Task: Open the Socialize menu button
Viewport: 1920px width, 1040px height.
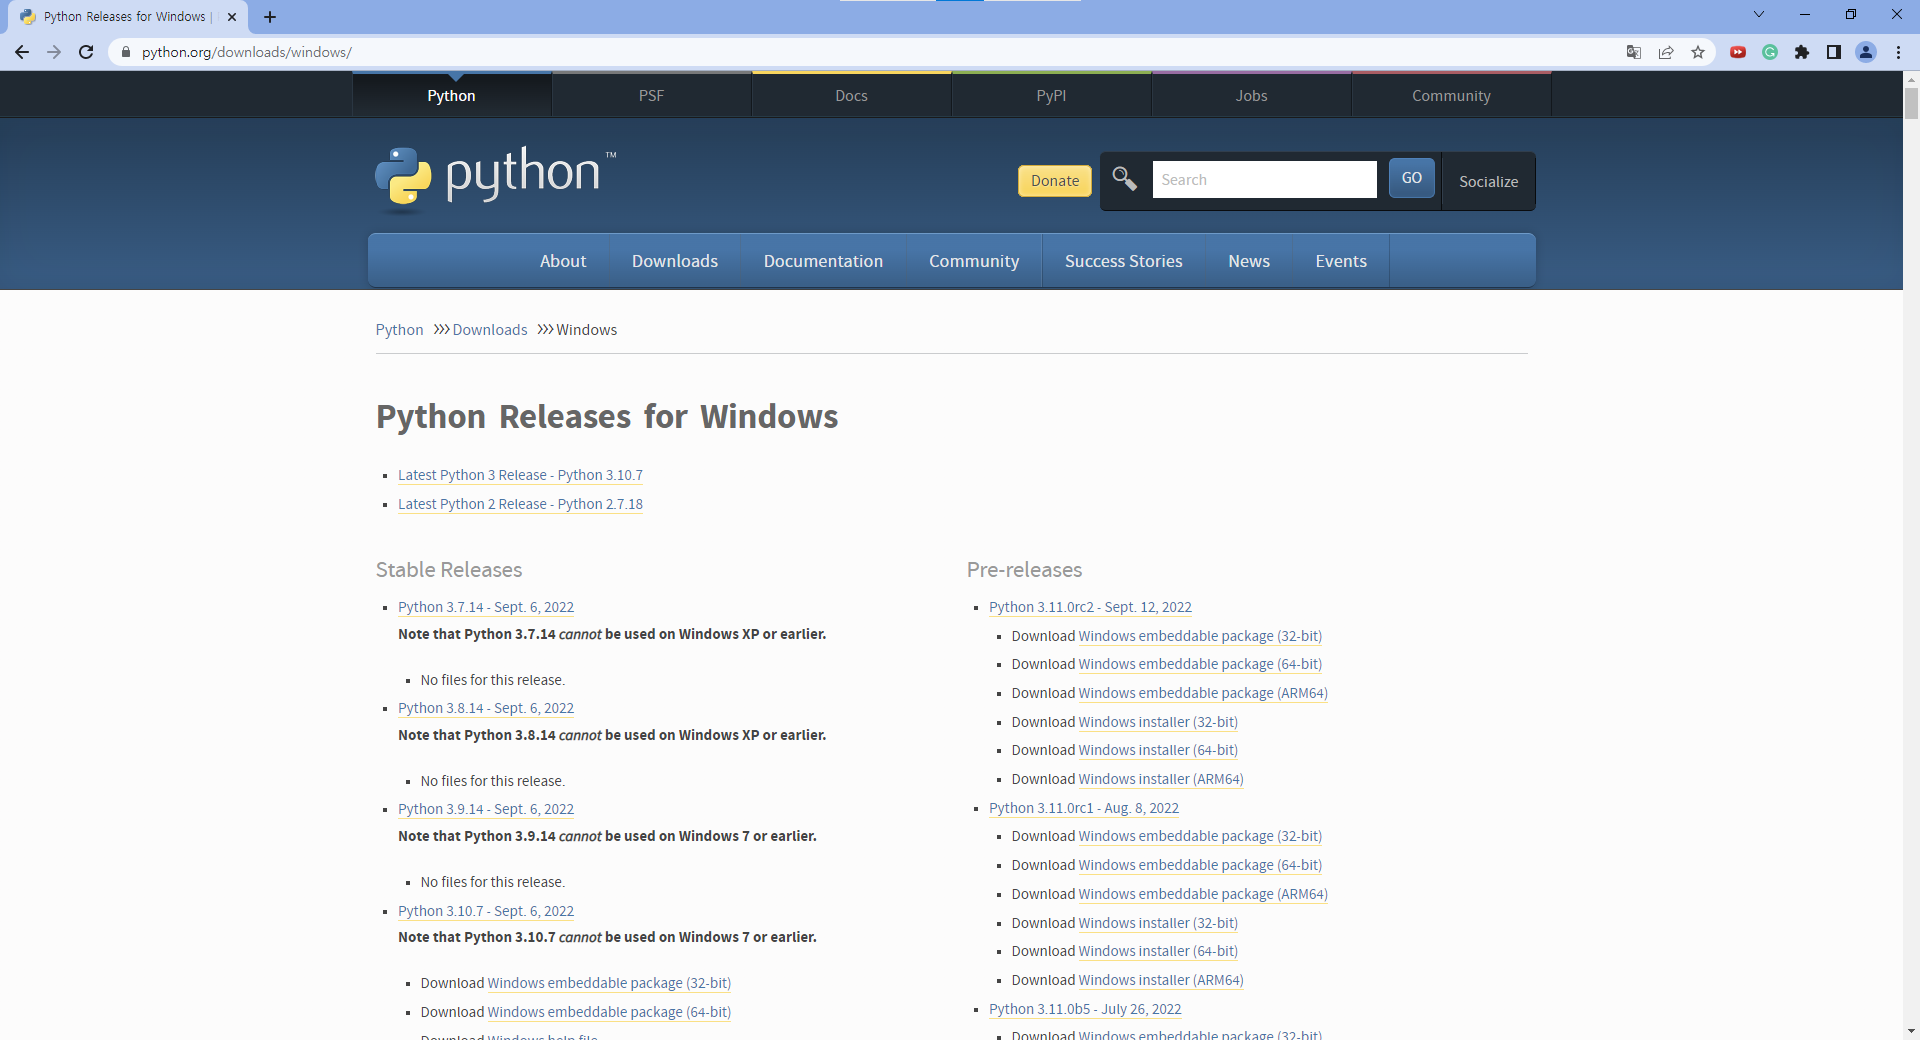Action: [x=1489, y=181]
